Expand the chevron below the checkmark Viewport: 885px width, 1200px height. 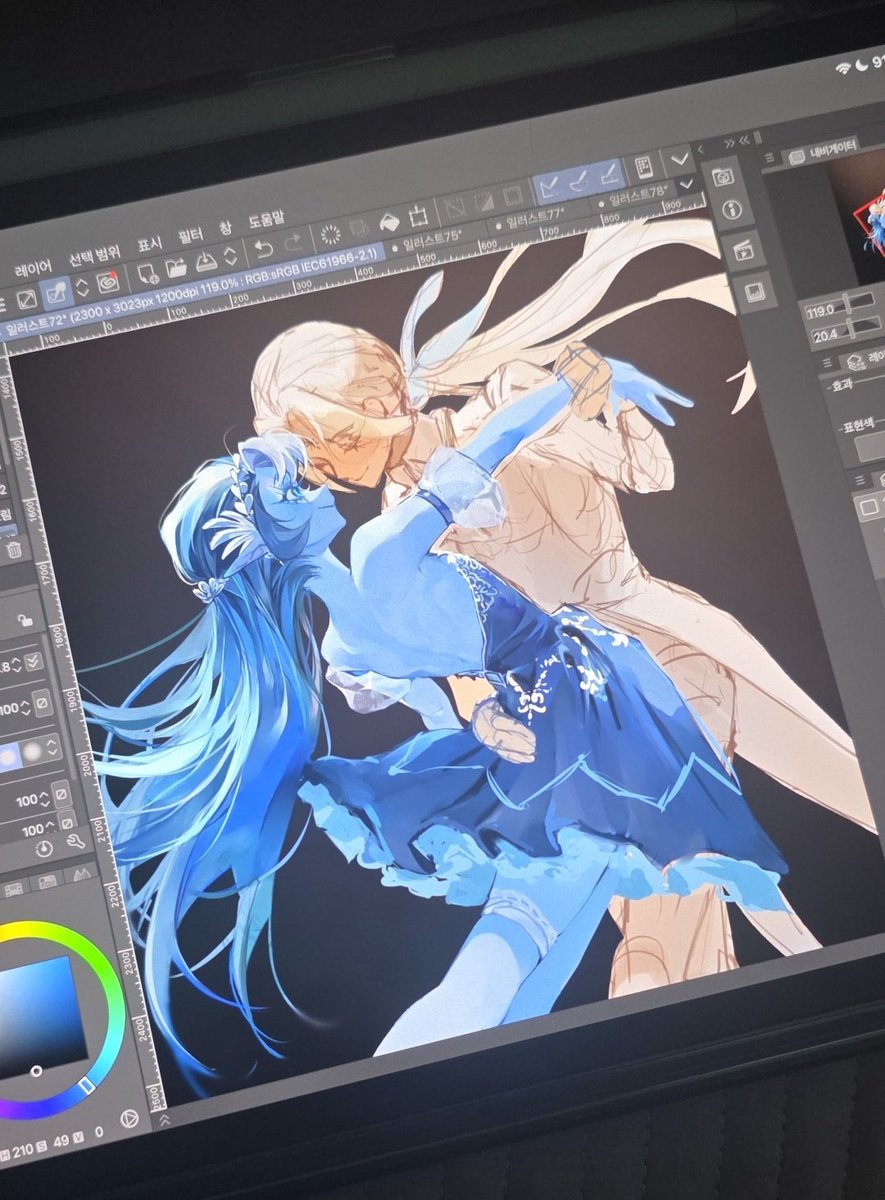pos(687,185)
